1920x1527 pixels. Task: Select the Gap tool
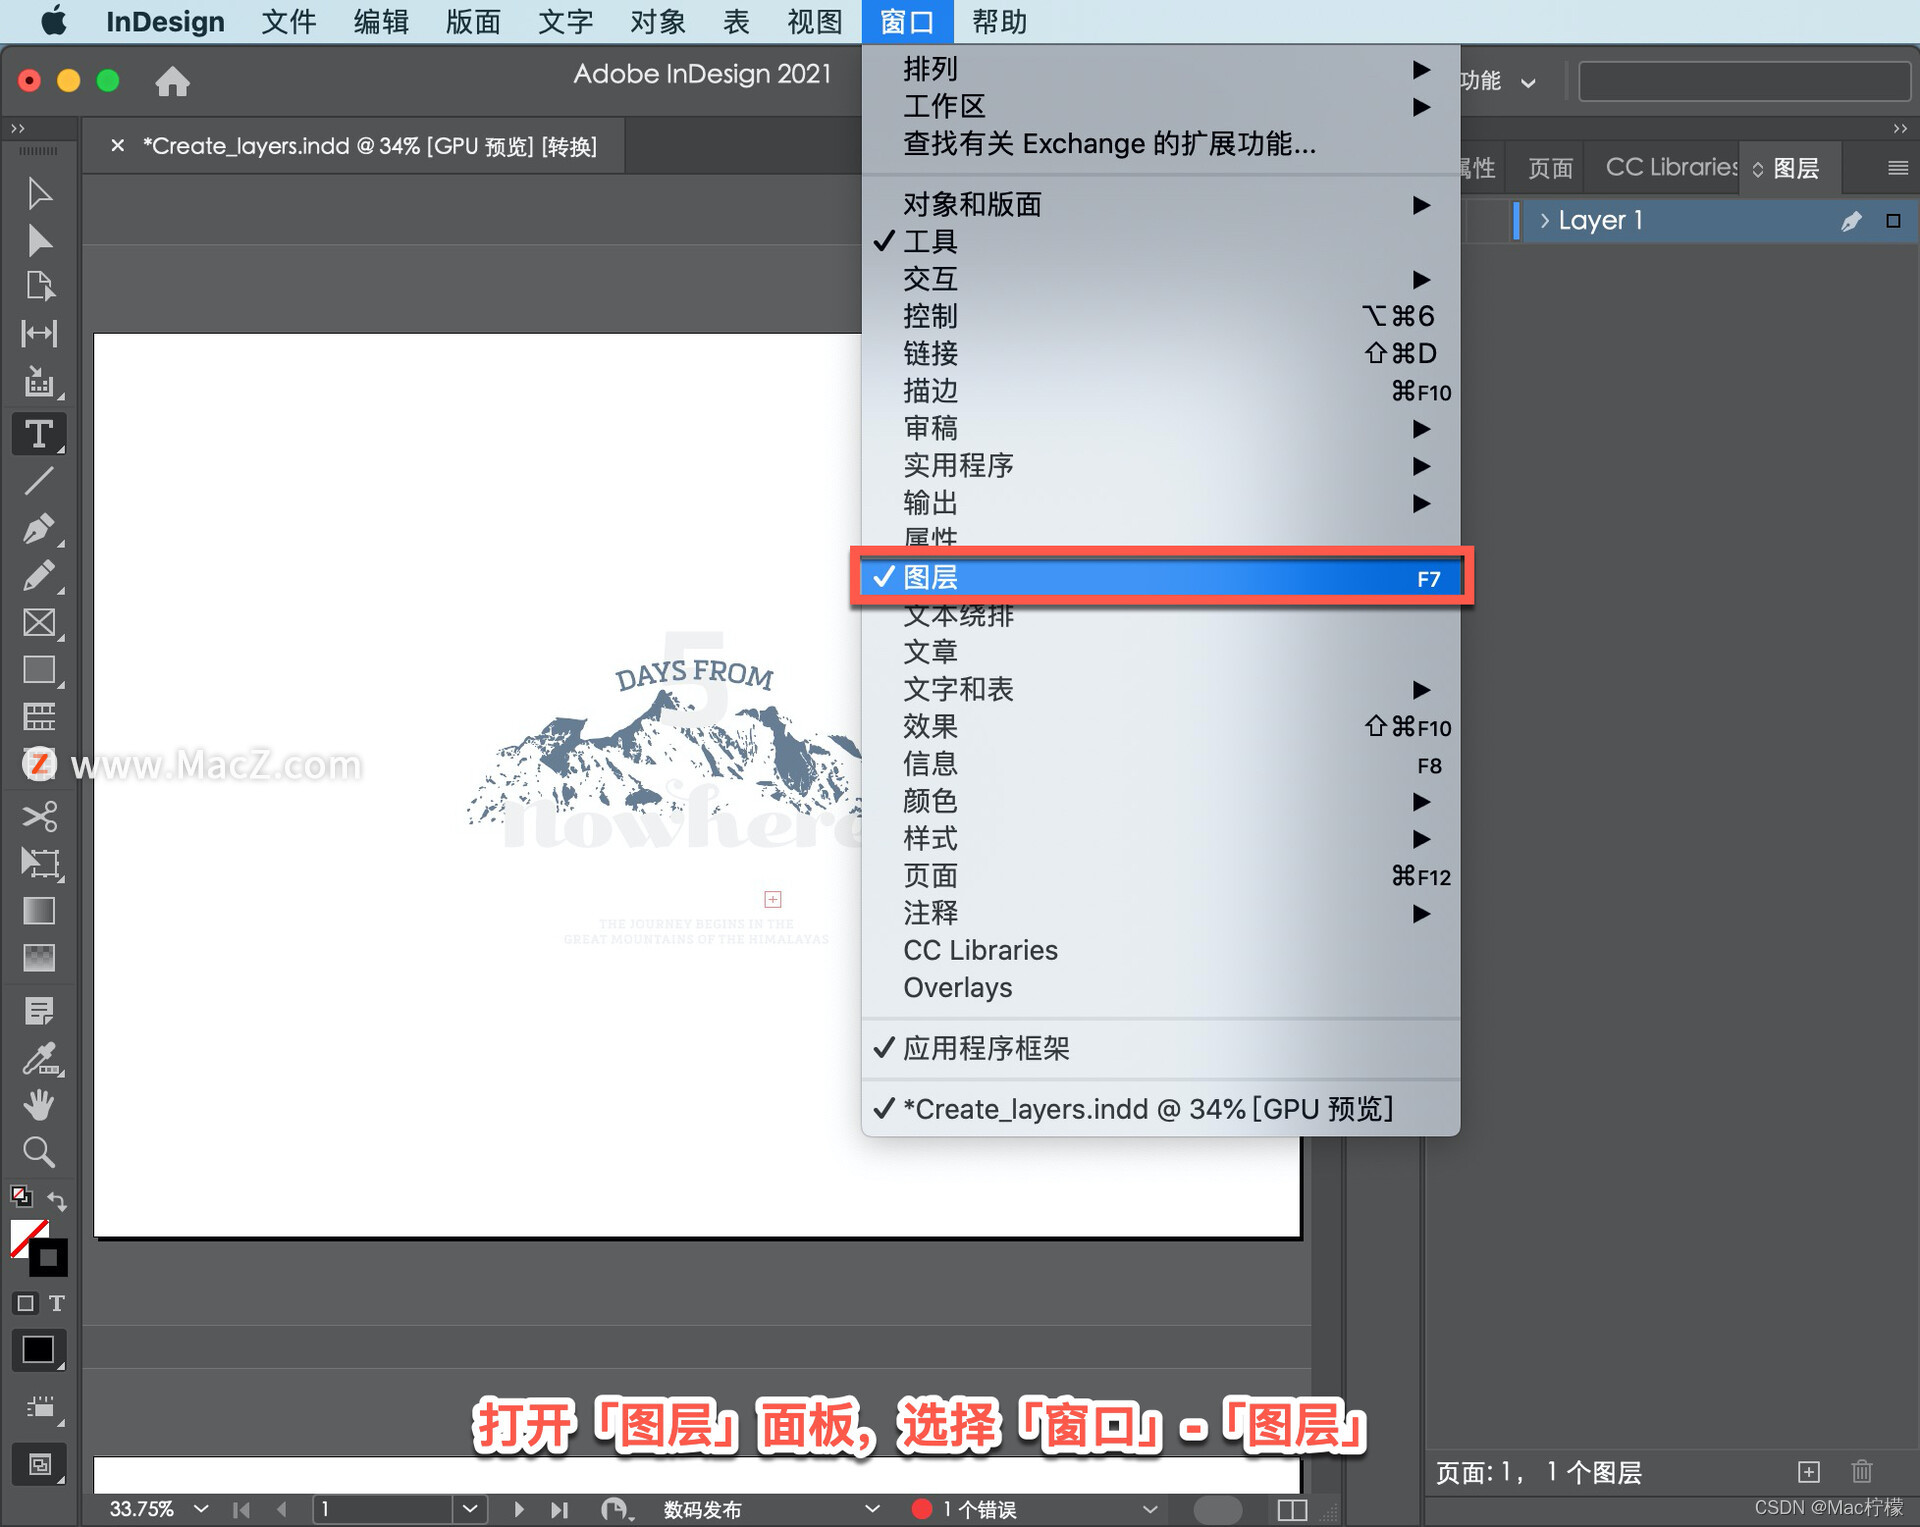pos(39,333)
